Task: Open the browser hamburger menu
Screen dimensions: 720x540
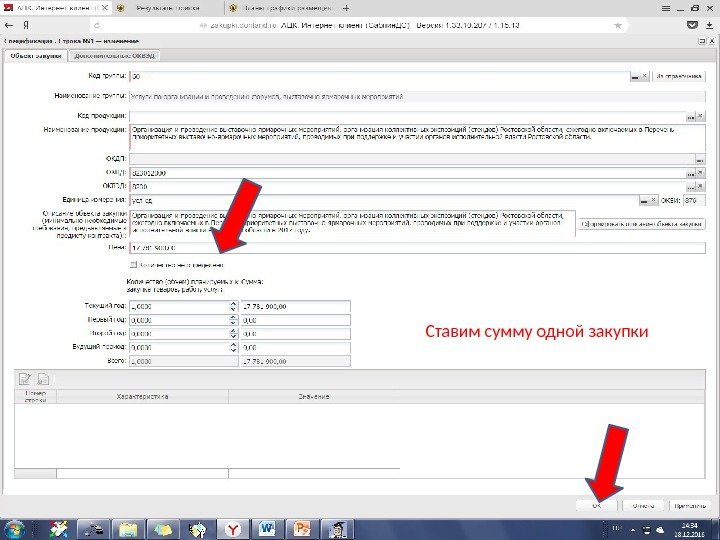Action: click(x=666, y=8)
